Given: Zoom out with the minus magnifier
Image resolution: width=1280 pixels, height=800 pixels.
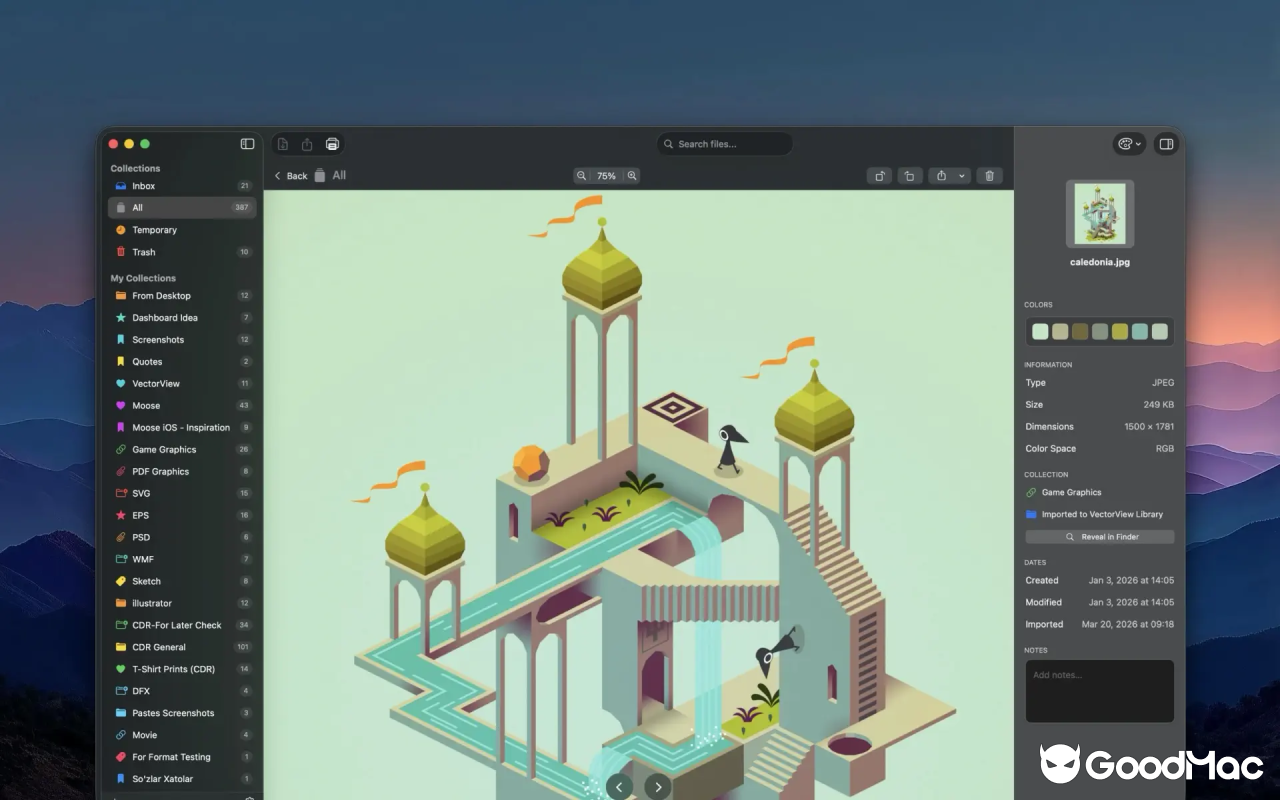Looking at the screenshot, I should pos(581,176).
